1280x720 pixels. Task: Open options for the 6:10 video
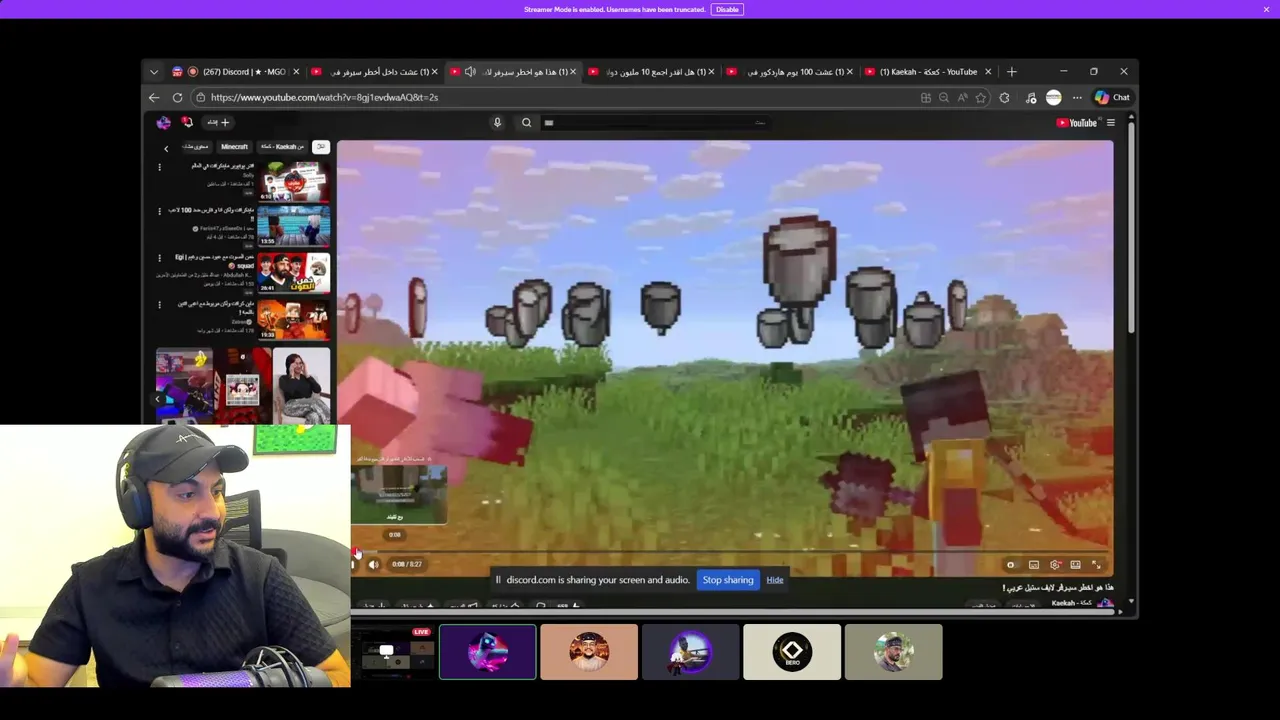coord(159,167)
